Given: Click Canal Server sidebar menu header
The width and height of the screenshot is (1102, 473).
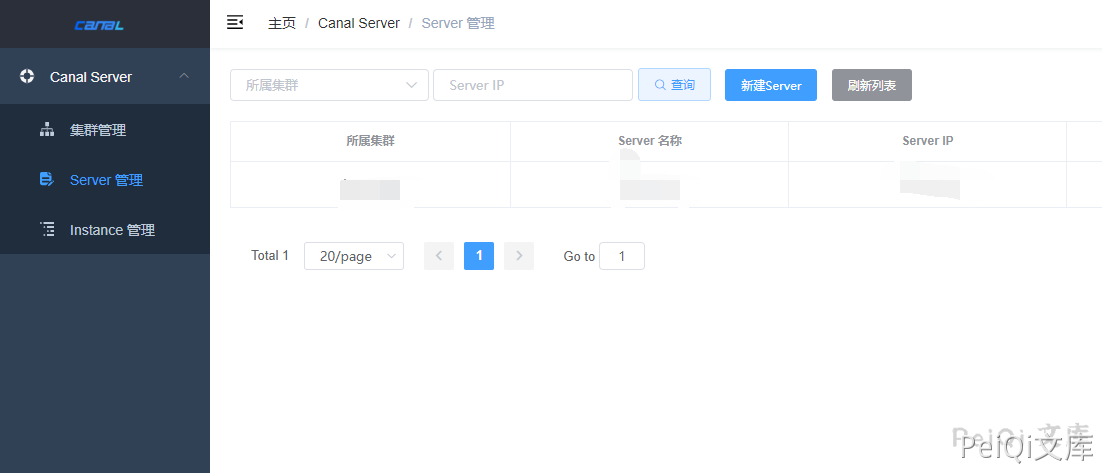Looking at the screenshot, I should tap(105, 77).
